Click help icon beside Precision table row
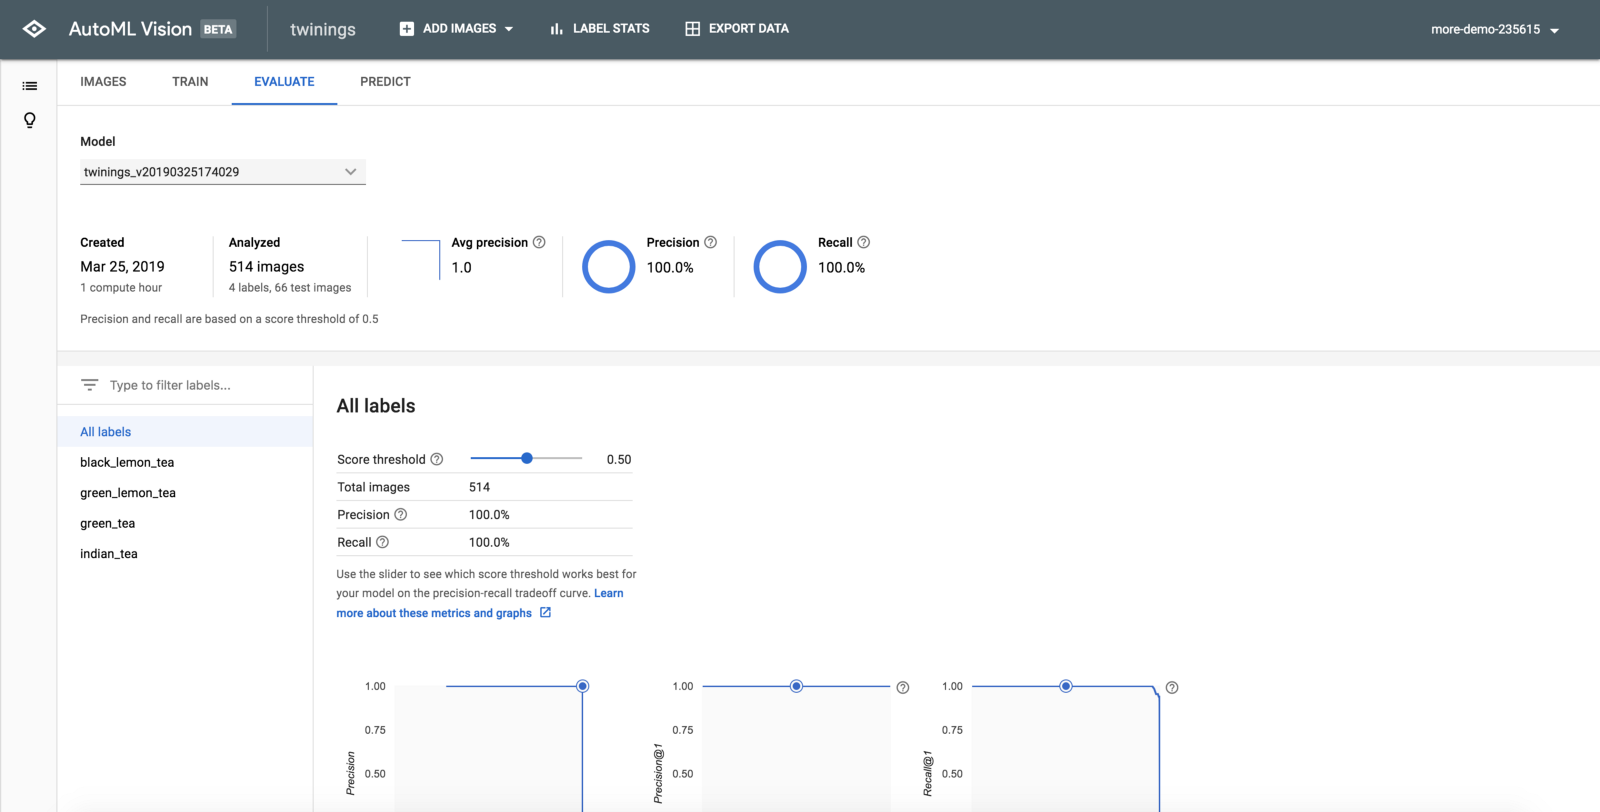Image resolution: width=1600 pixels, height=812 pixels. coord(401,514)
